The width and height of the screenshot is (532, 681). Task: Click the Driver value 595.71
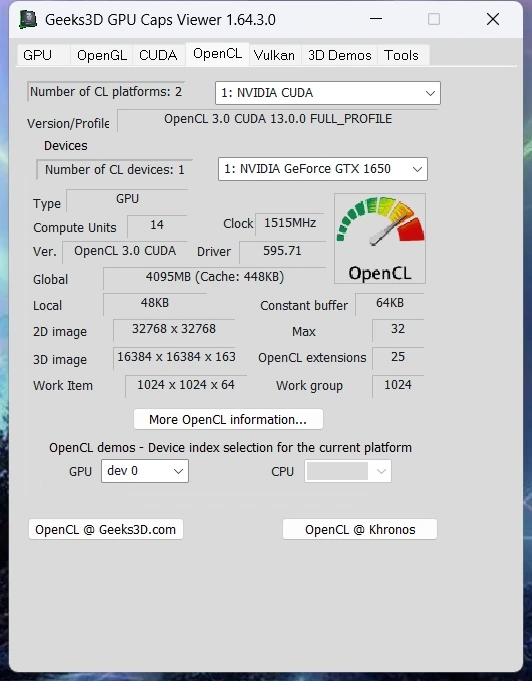[x=282, y=252]
